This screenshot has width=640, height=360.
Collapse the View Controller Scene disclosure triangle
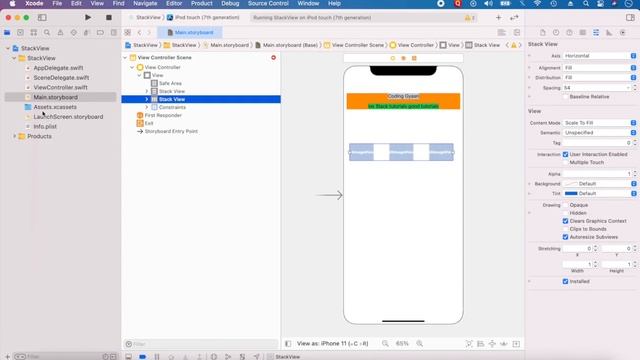click(125, 58)
